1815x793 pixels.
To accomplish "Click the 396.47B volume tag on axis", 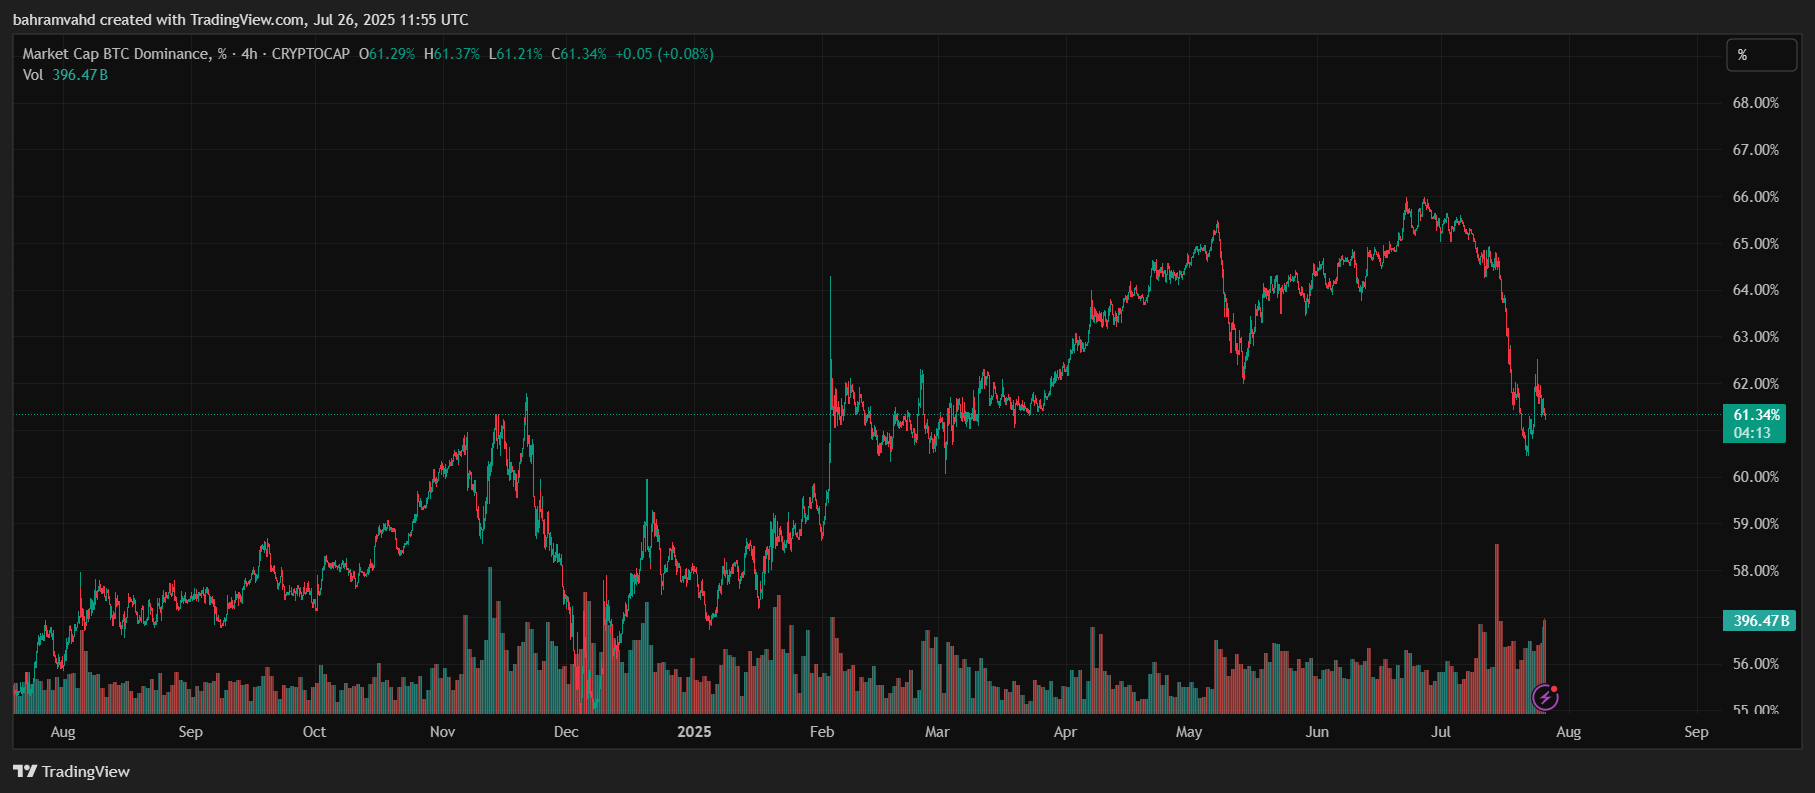I will click(1759, 621).
